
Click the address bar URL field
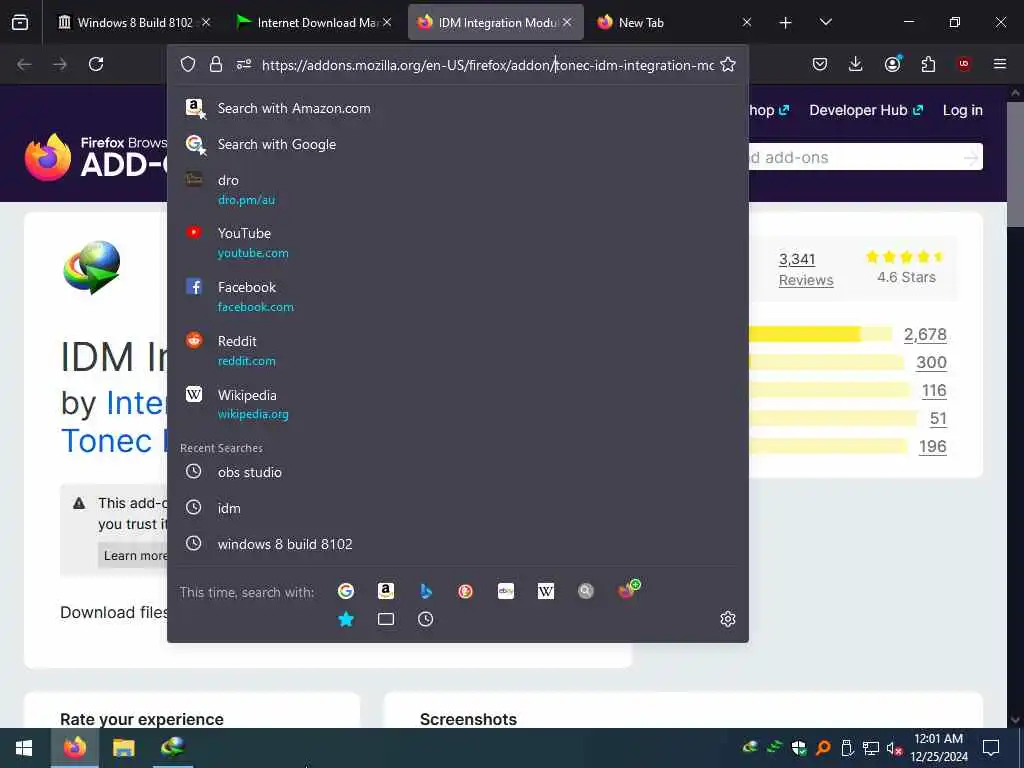click(487, 65)
